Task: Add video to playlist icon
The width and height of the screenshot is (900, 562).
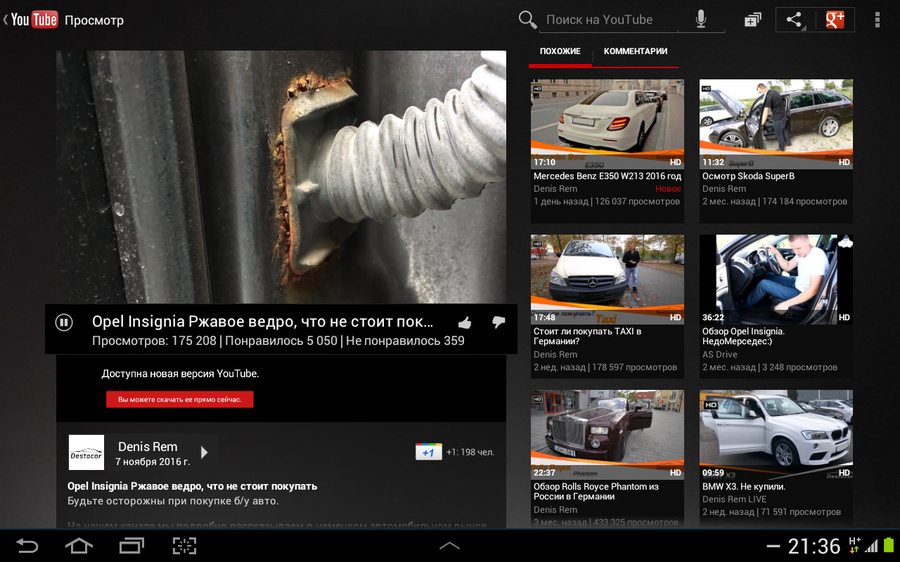Action: [x=752, y=20]
